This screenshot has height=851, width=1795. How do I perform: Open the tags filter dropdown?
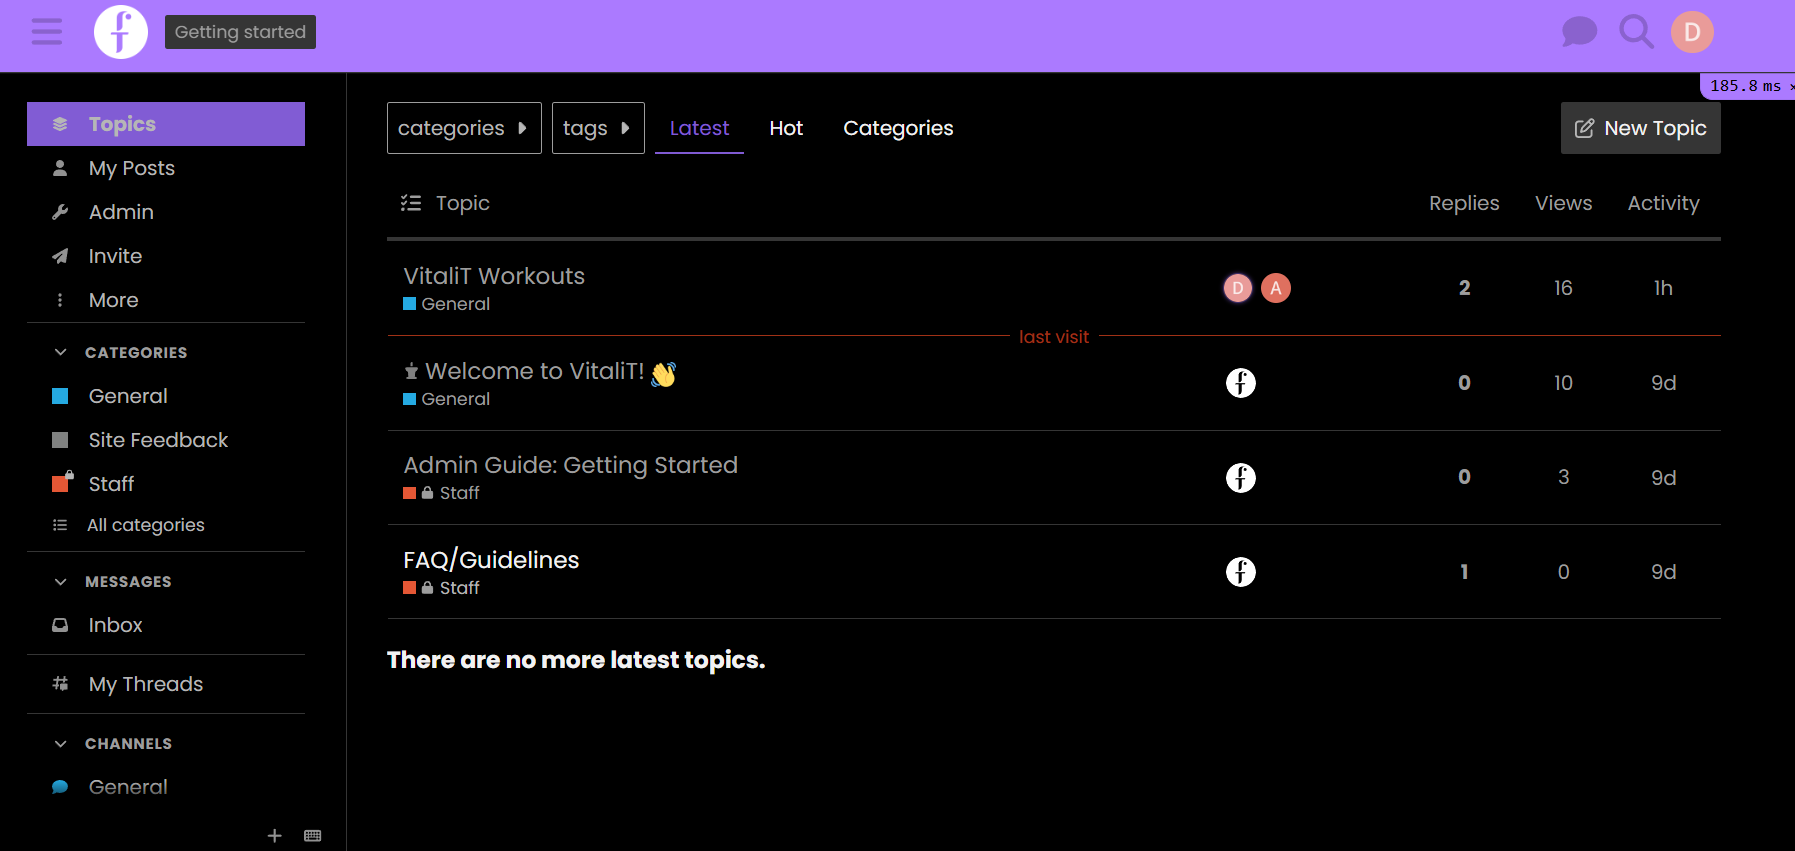click(x=597, y=128)
